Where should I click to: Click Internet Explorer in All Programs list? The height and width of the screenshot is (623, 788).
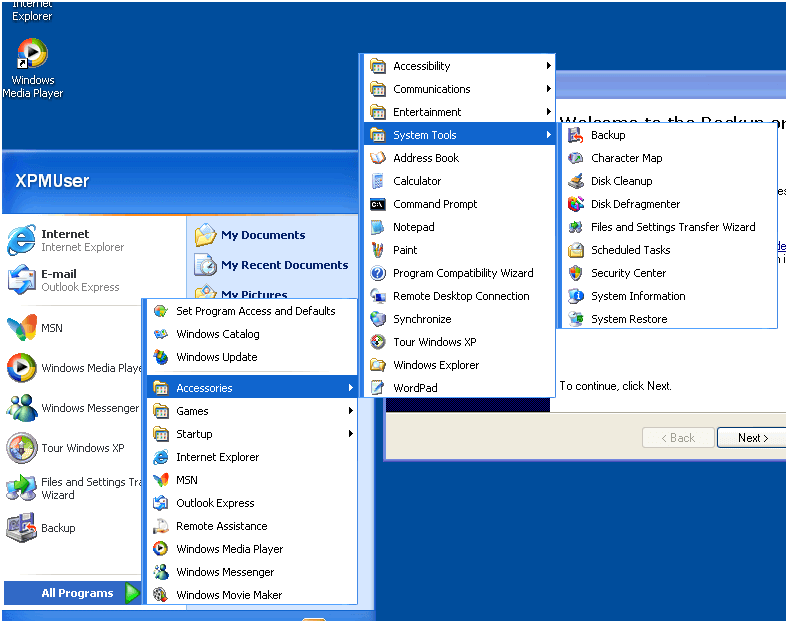pyautogui.click(x=252, y=457)
